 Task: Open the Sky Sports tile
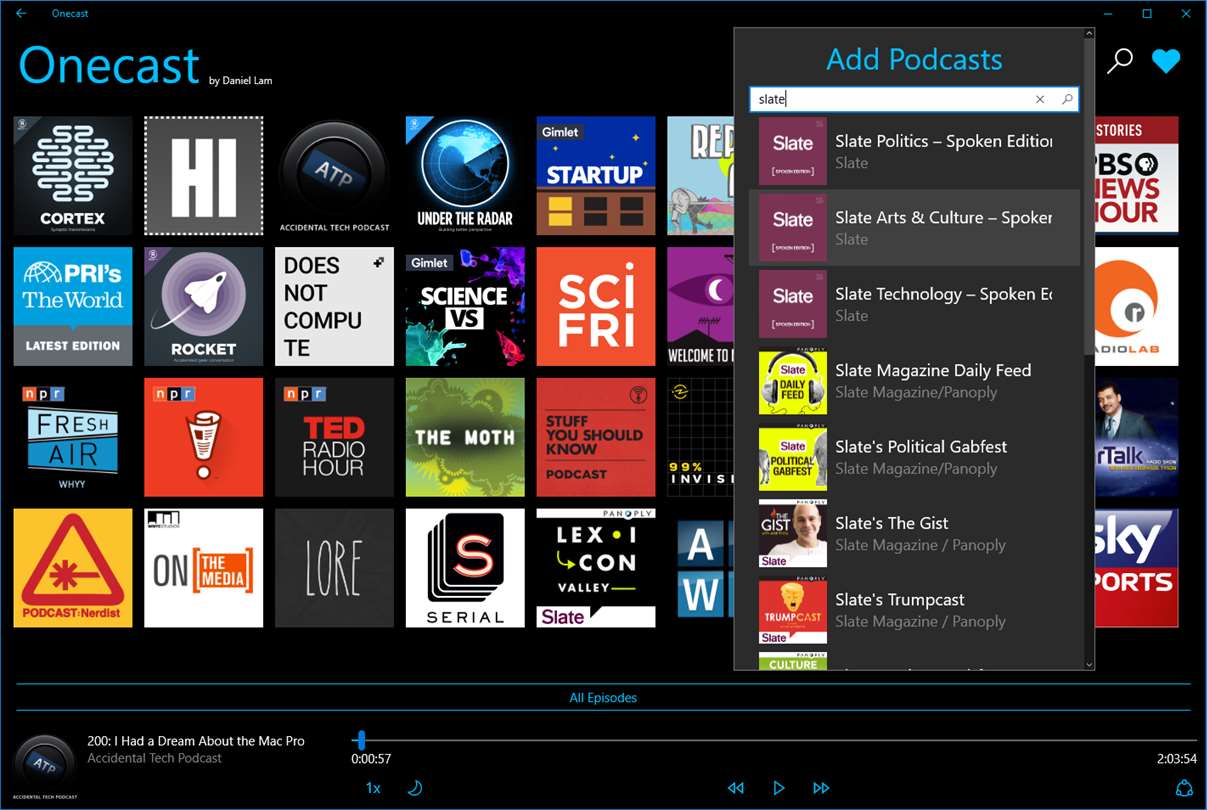1137,568
